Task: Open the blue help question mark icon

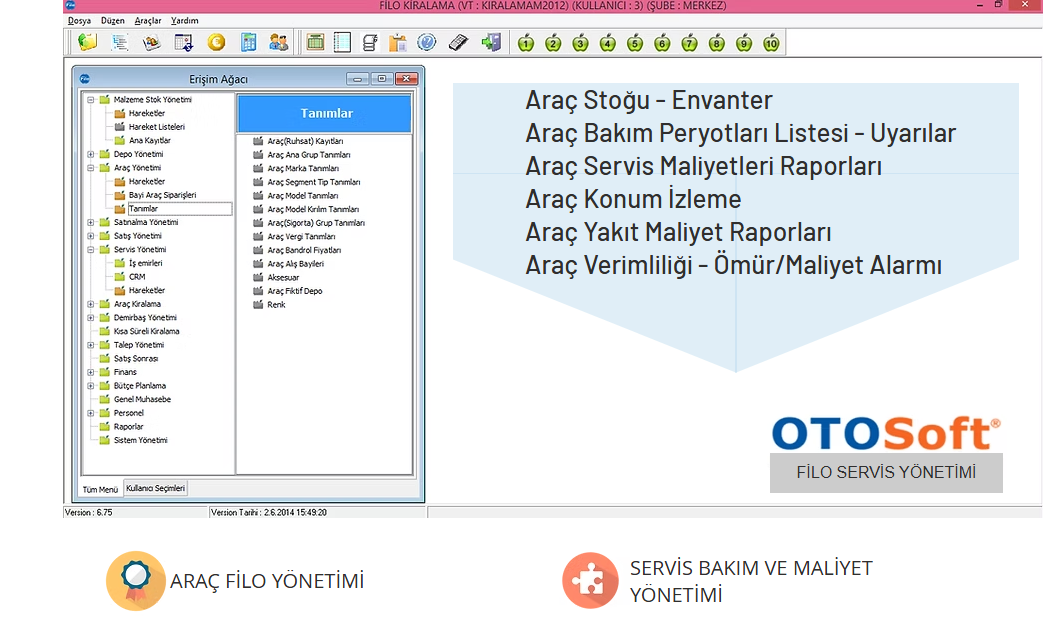Action: point(426,42)
